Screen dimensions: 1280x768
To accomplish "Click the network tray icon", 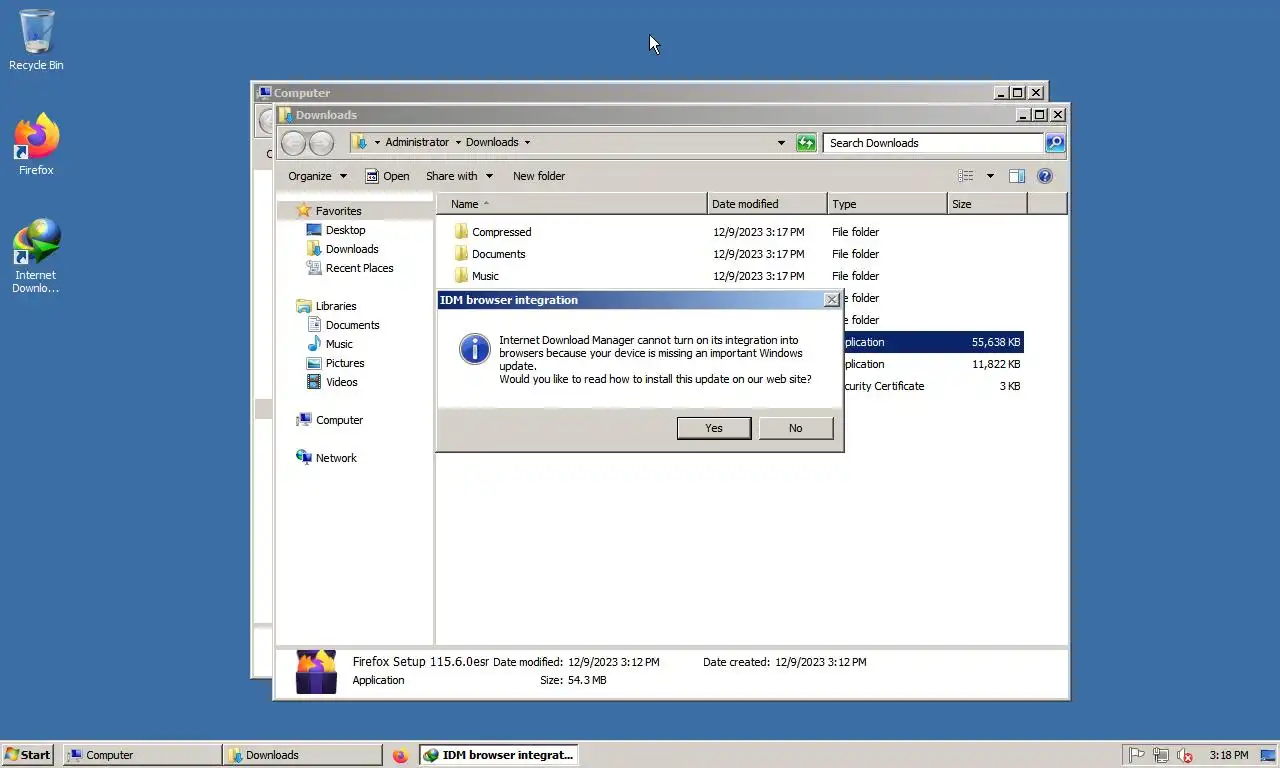I will pyautogui.click(x=1160, y=755).
